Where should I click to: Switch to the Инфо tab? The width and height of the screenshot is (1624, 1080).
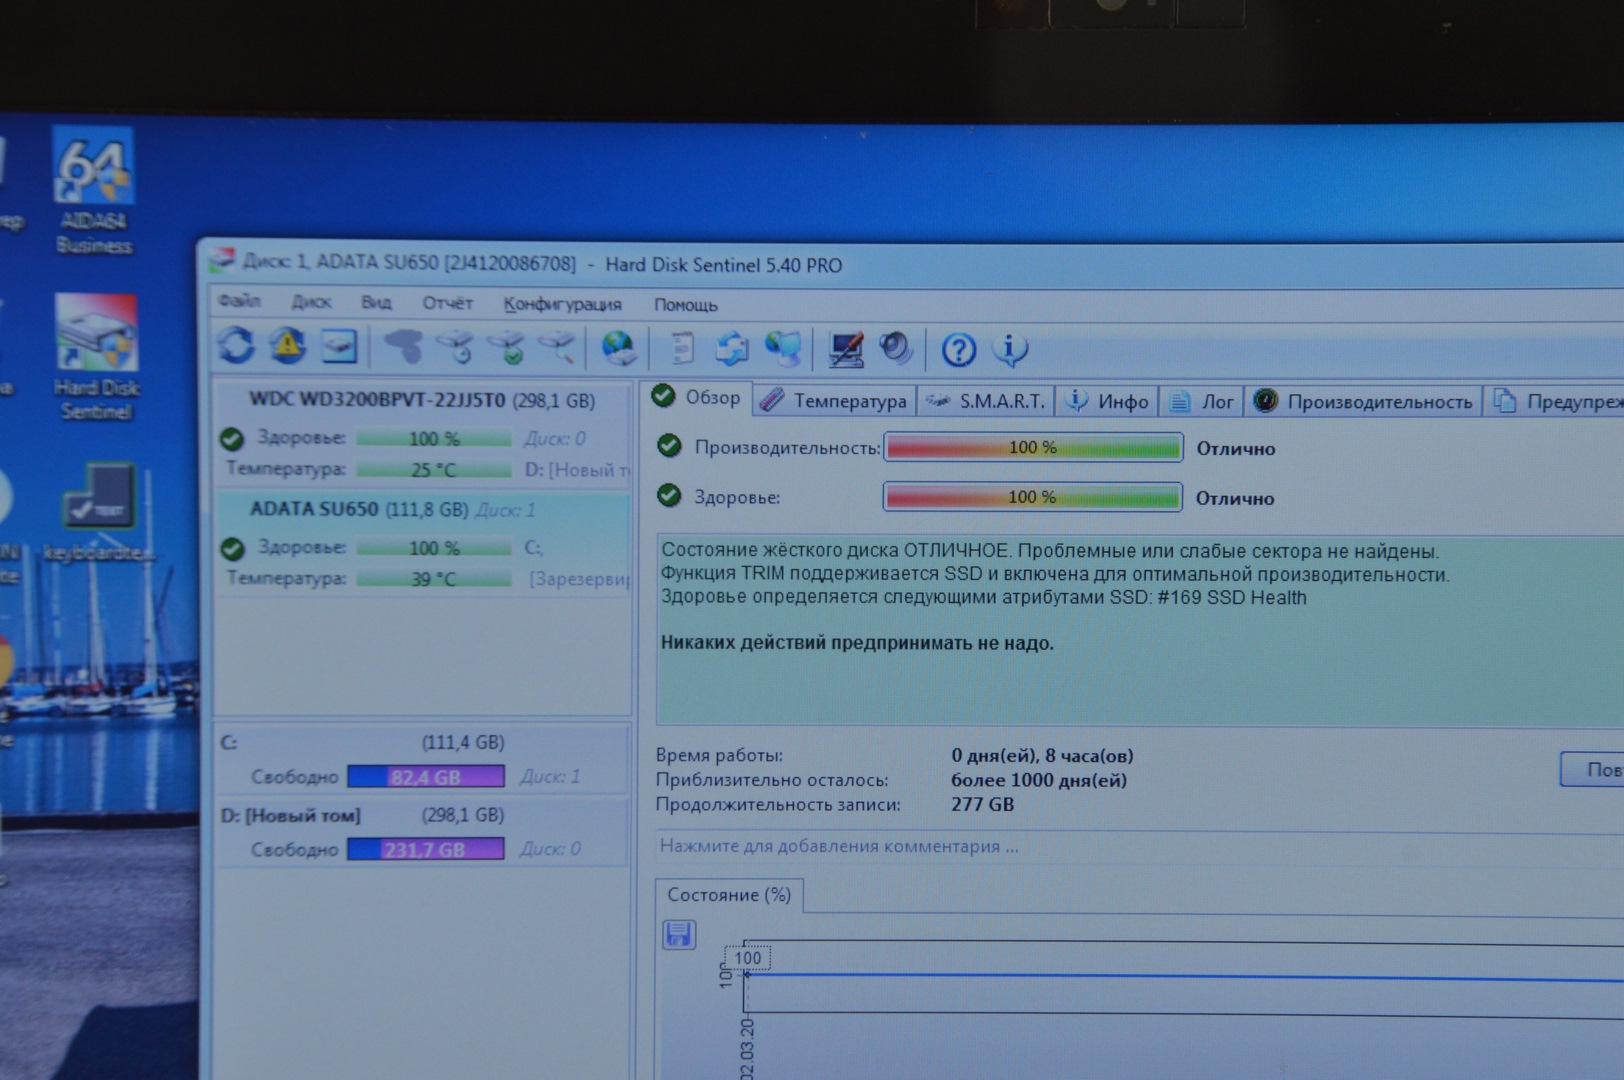coord(1107,401)
